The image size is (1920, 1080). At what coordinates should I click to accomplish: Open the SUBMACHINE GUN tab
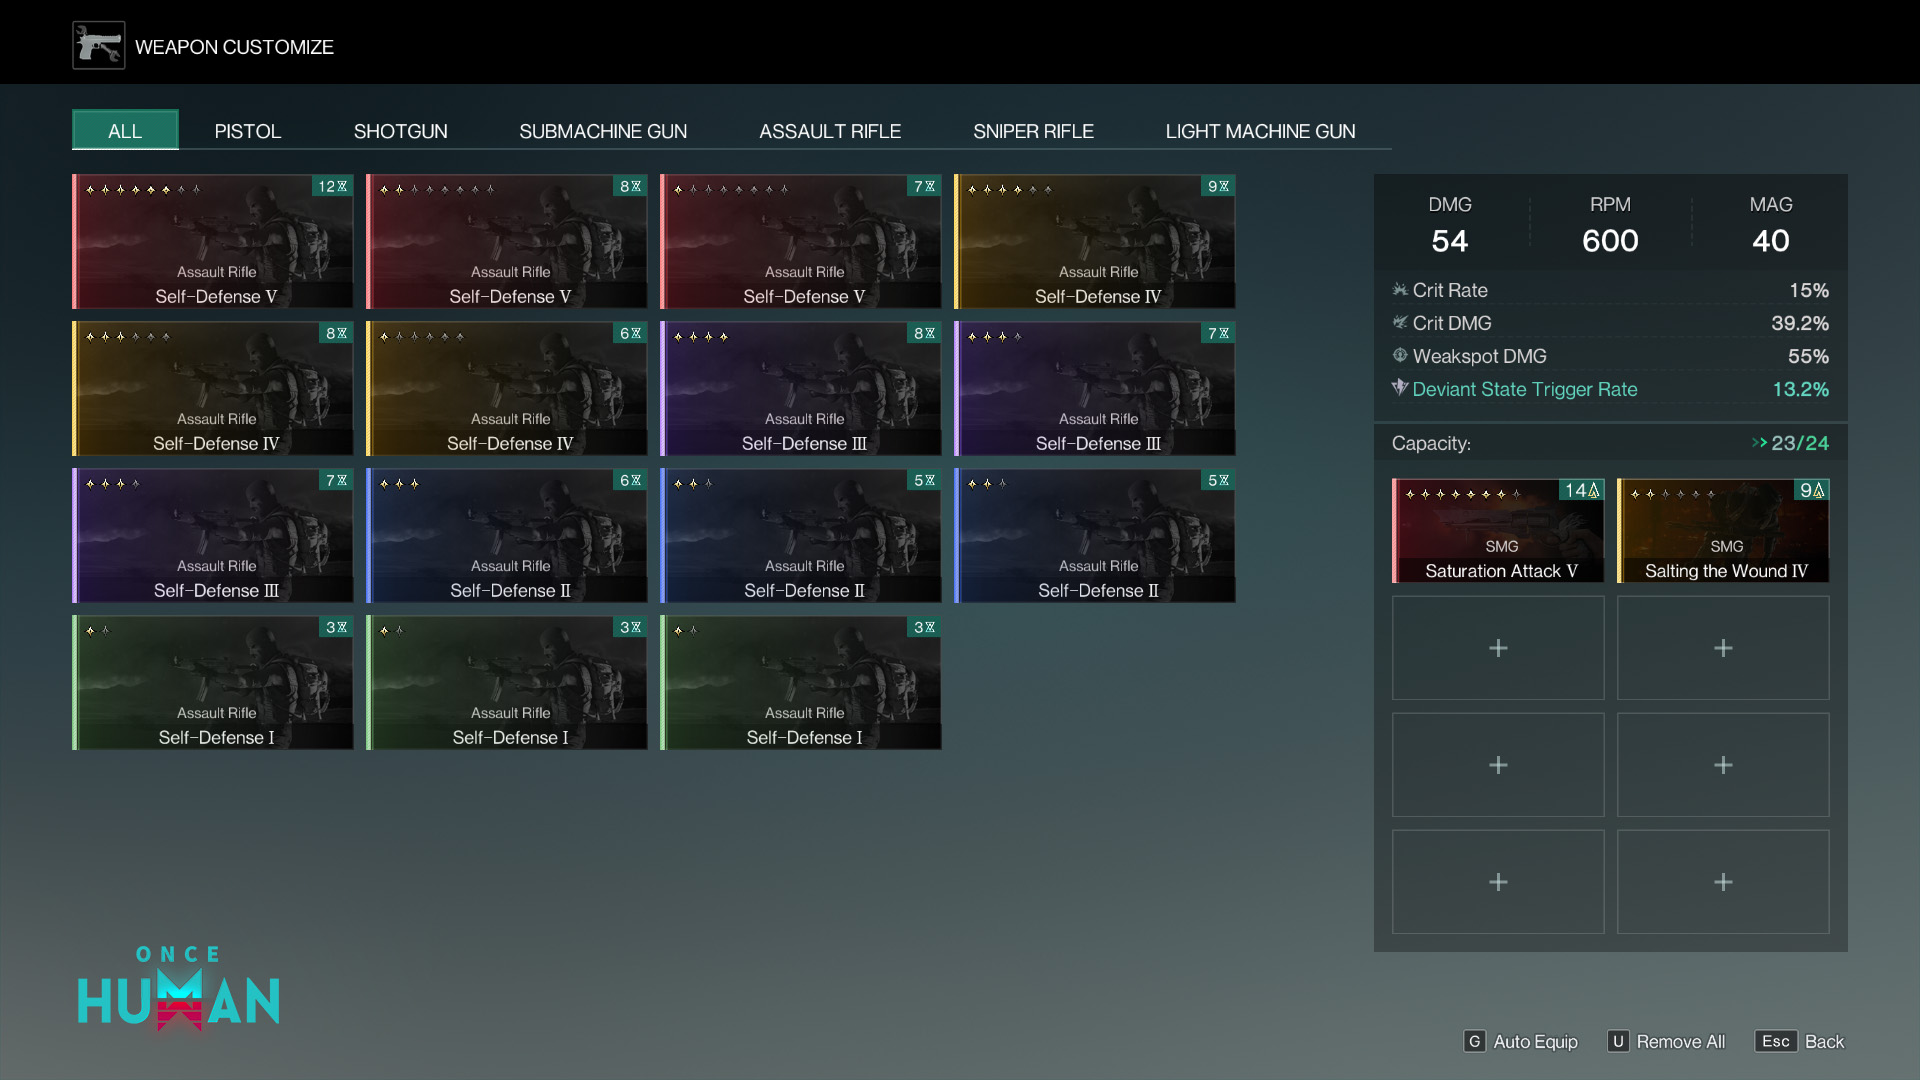pyautogui.click(x=603, y=131)
